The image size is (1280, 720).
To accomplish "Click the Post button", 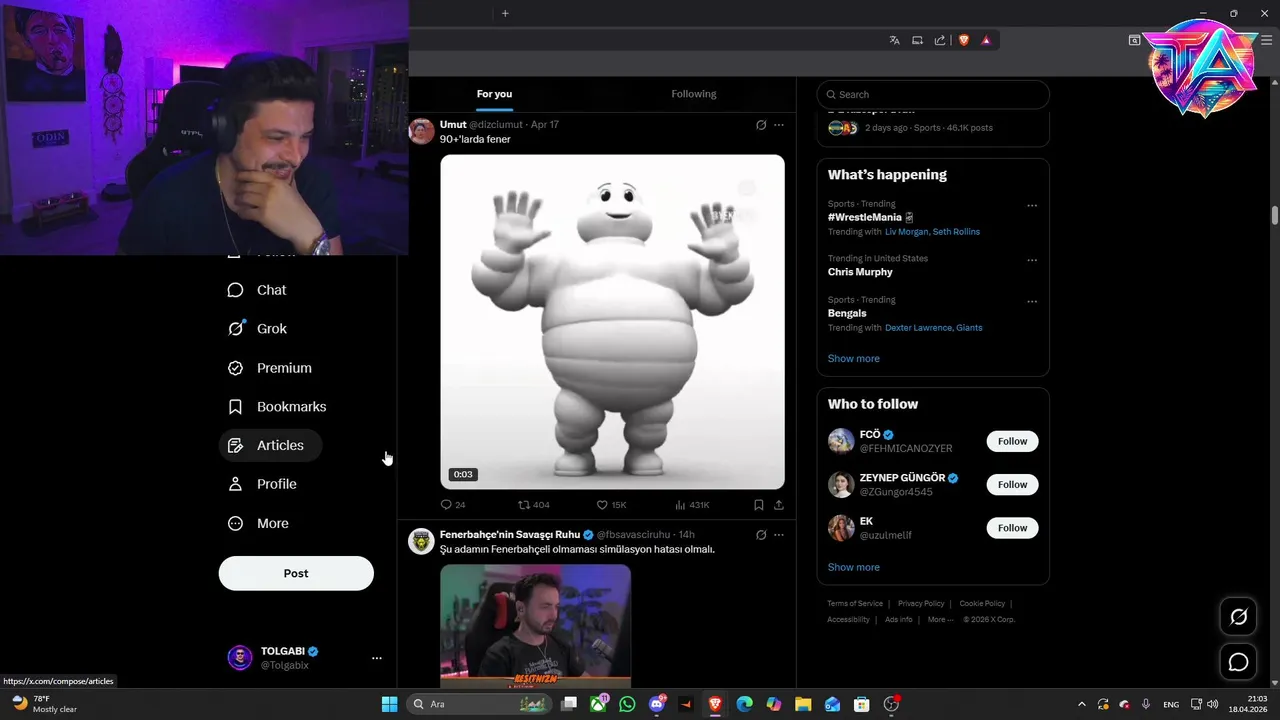I will coord(296,573).
